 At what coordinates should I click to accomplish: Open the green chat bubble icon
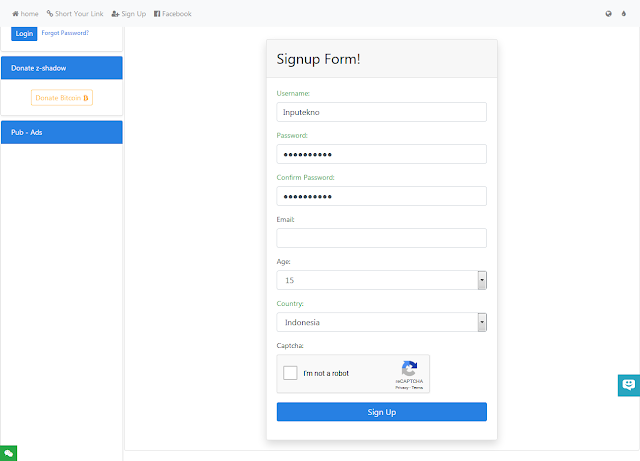[x=9, y=453]
